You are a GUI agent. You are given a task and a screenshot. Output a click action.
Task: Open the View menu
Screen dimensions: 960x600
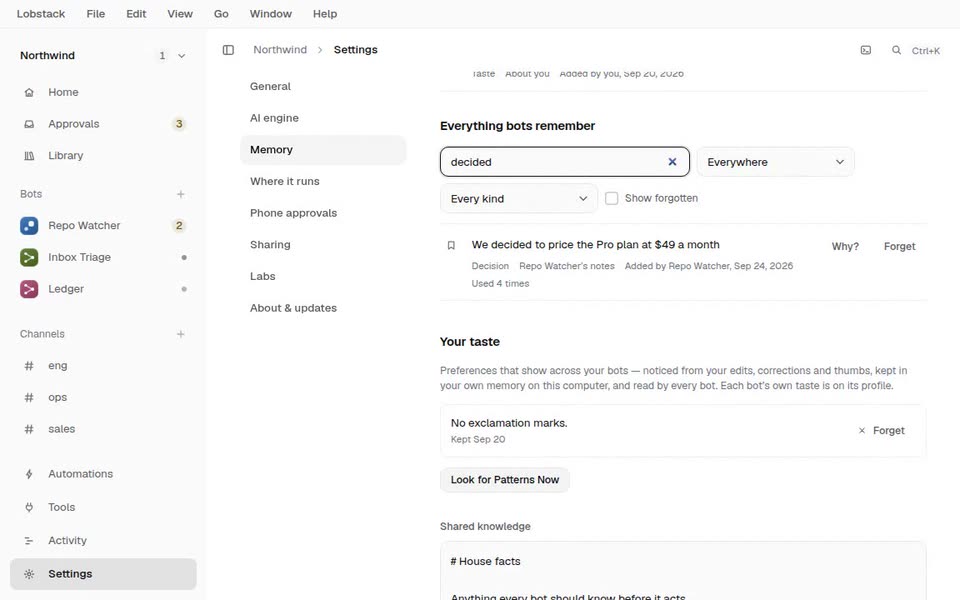tap(180, 13)
